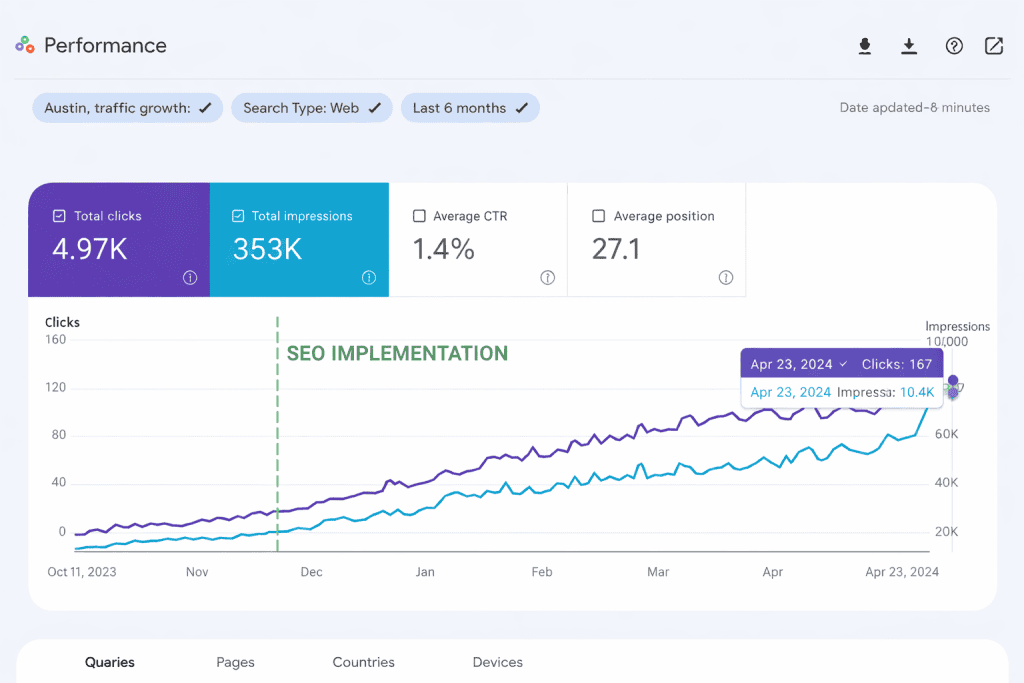Enable the Average position metric
The width and height of the screenshot is (1024, 683).
[598, 215]
